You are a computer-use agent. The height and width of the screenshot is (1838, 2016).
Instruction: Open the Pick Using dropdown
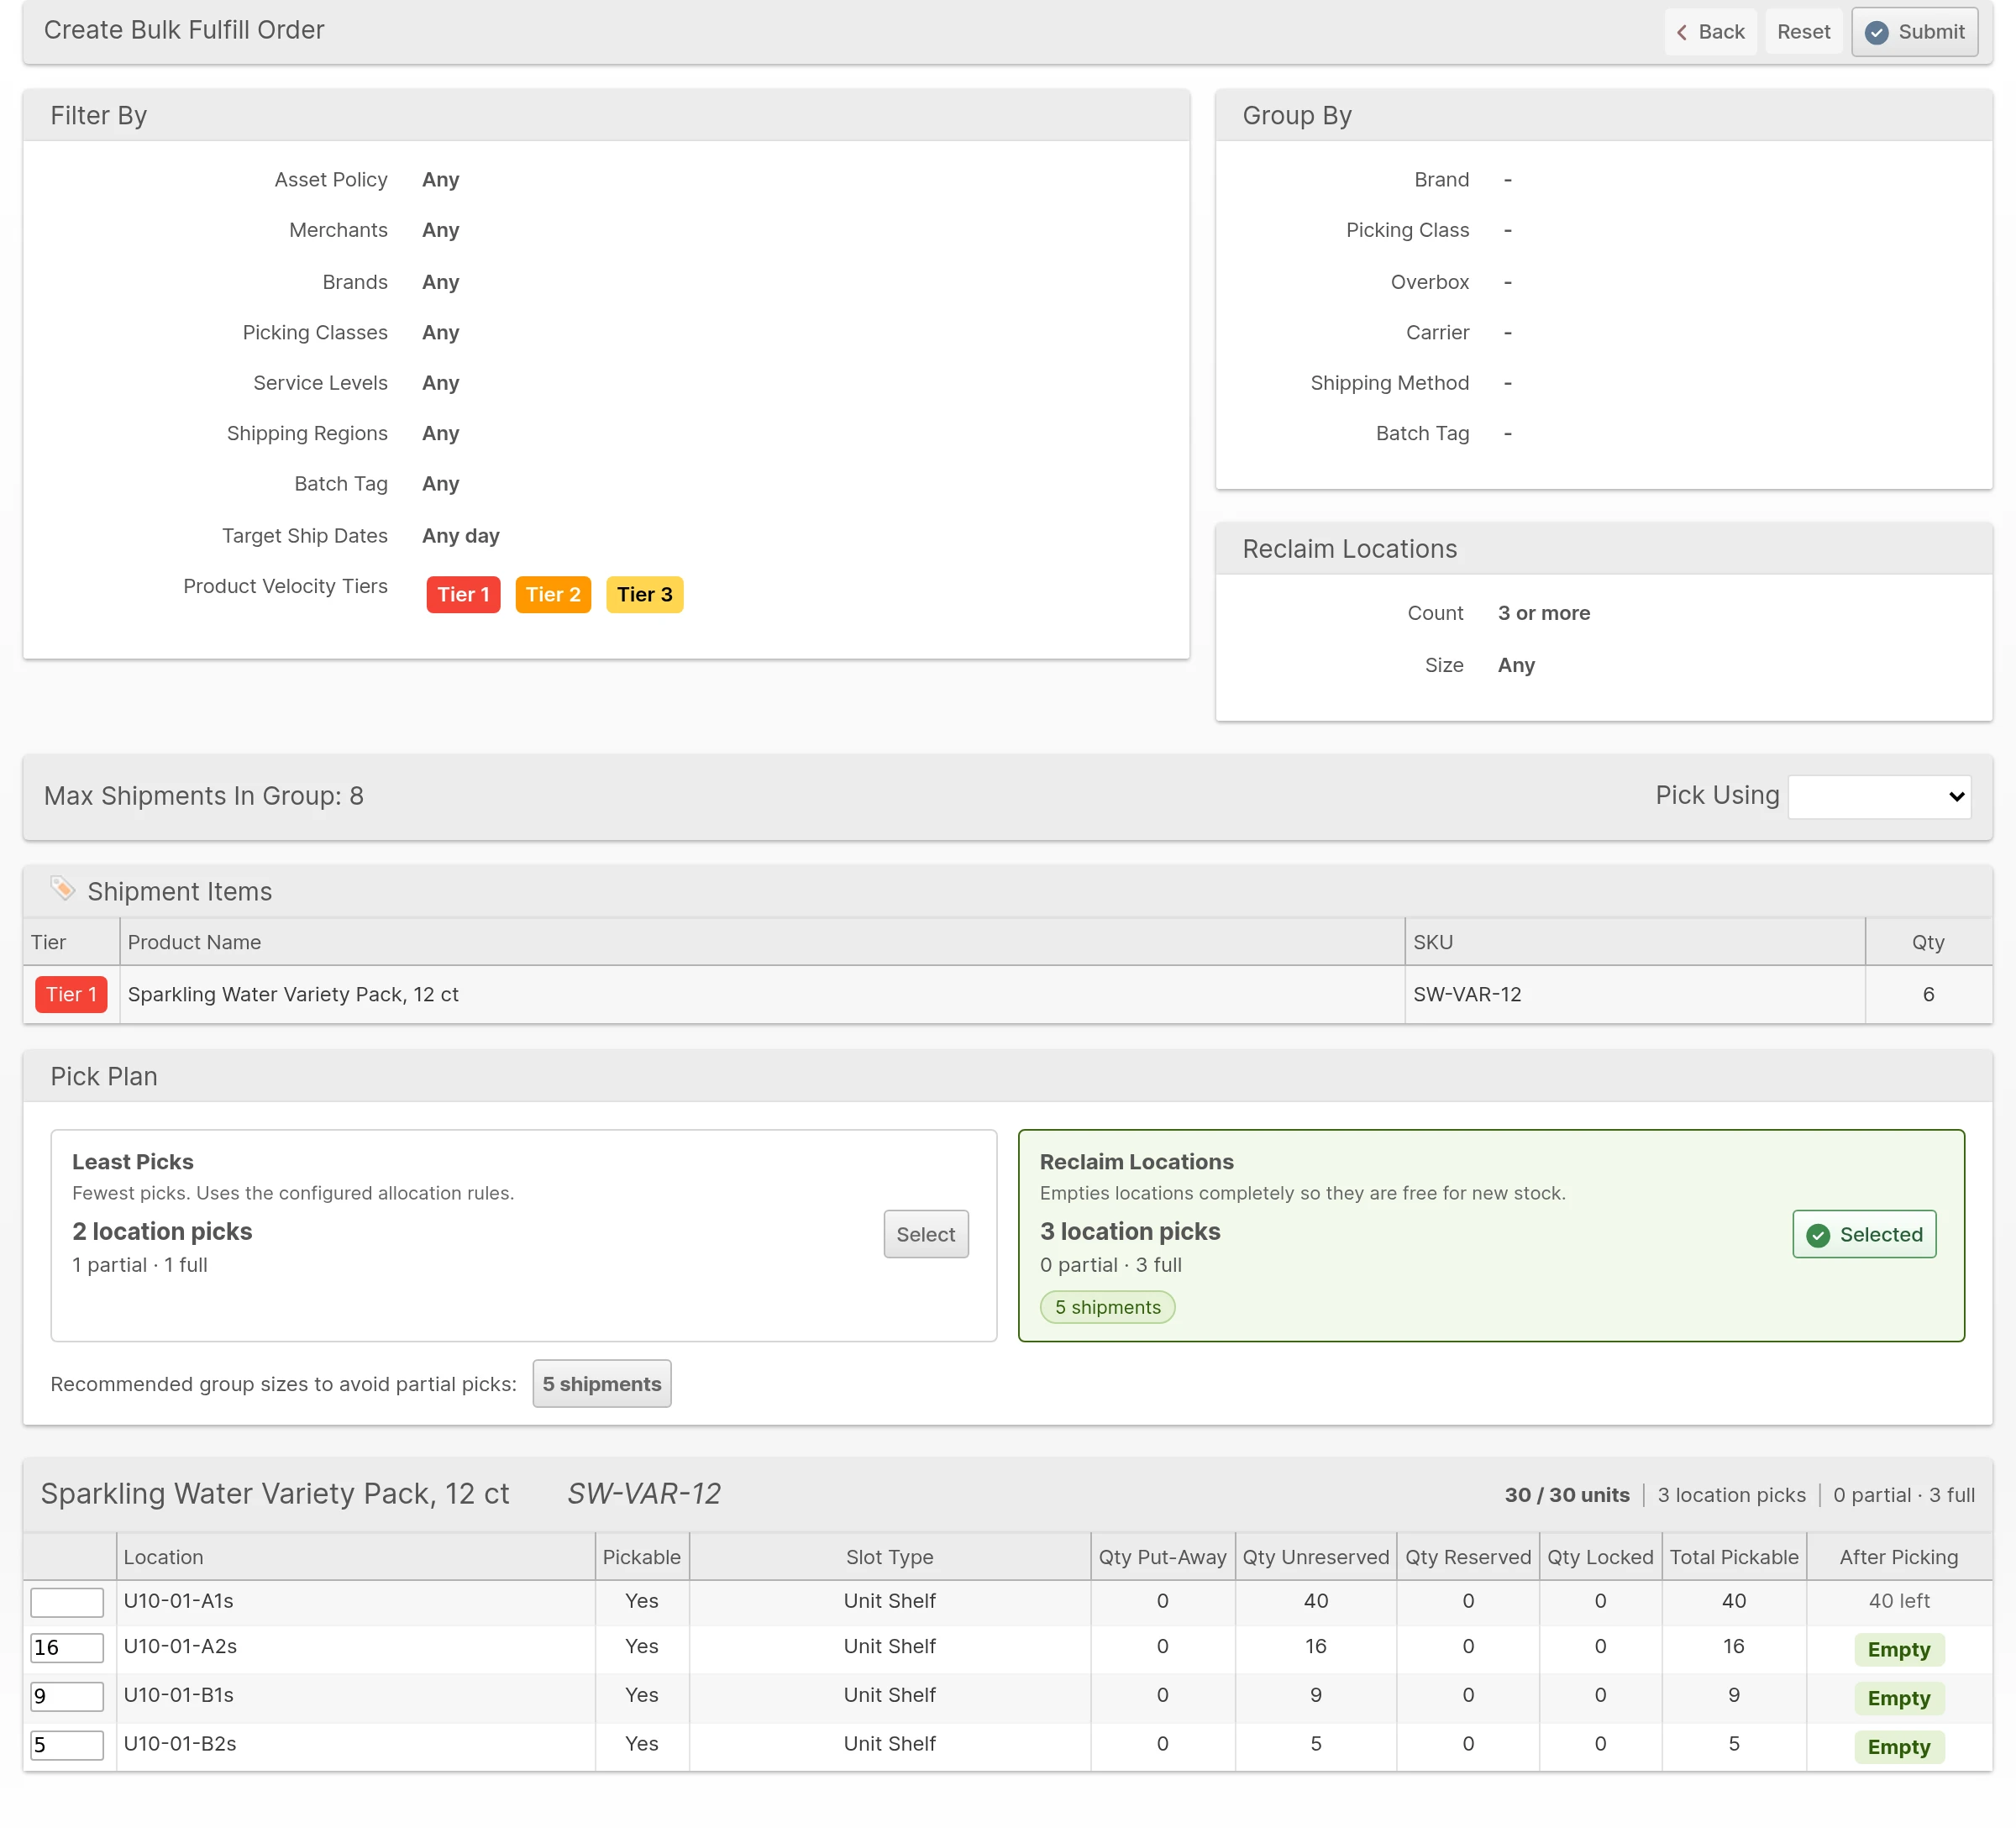(x=1879, y=796)
